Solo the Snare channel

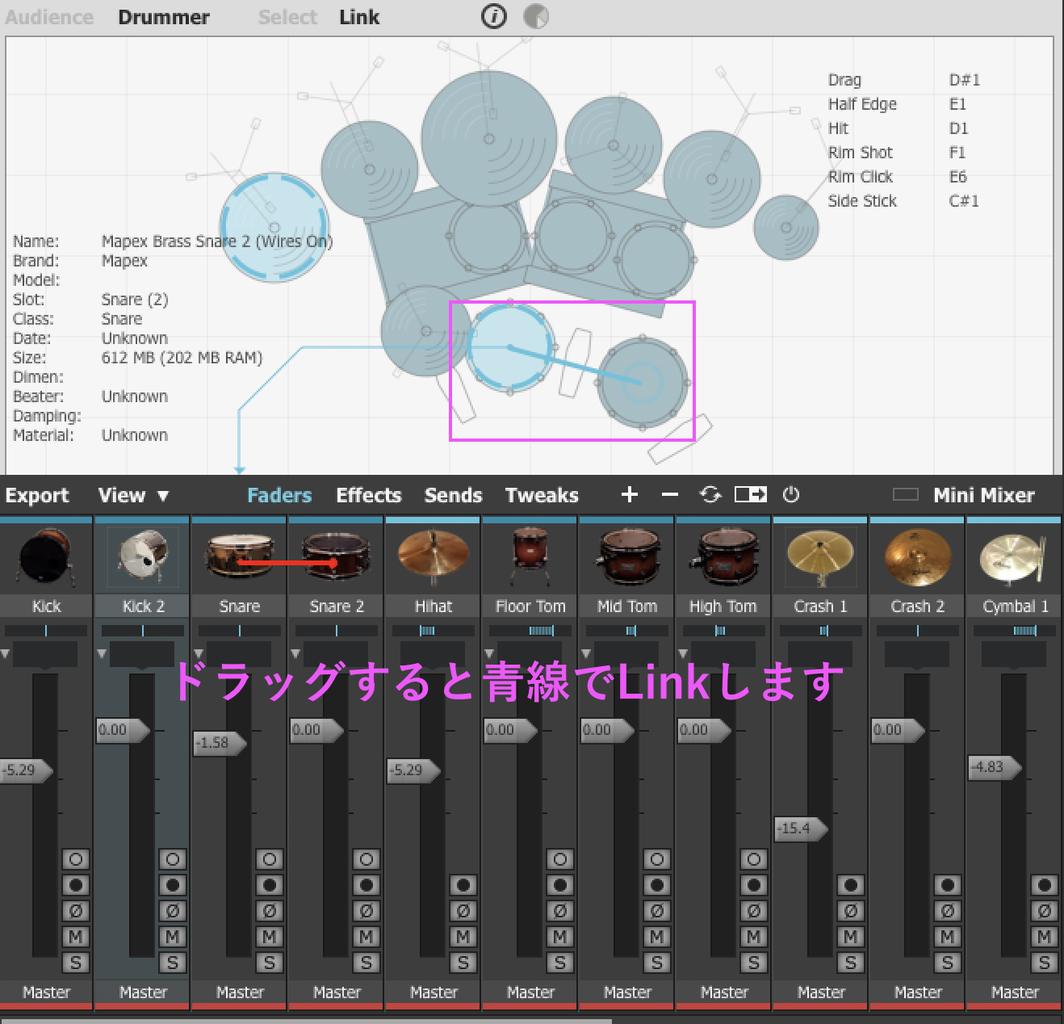pos(269,962)
